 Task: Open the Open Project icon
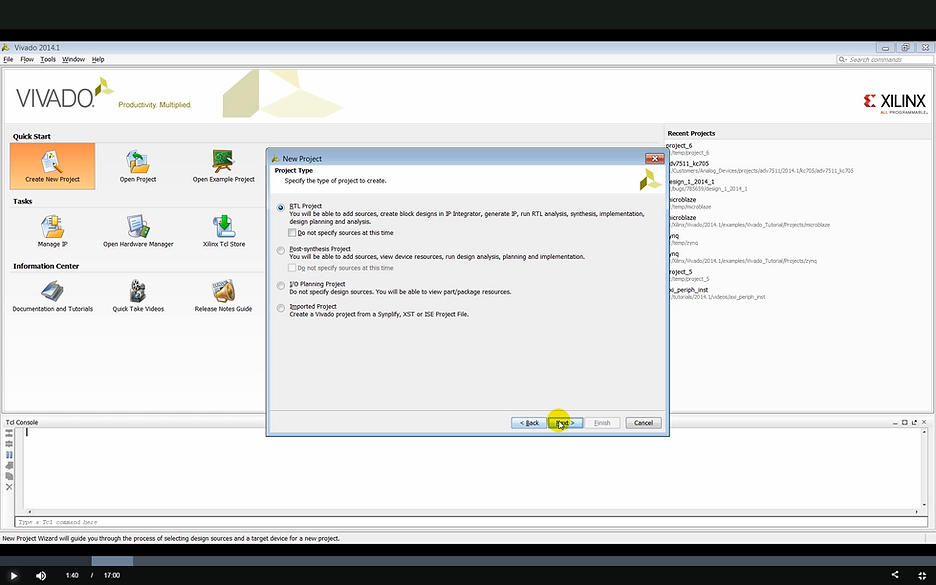coord(138,162)
